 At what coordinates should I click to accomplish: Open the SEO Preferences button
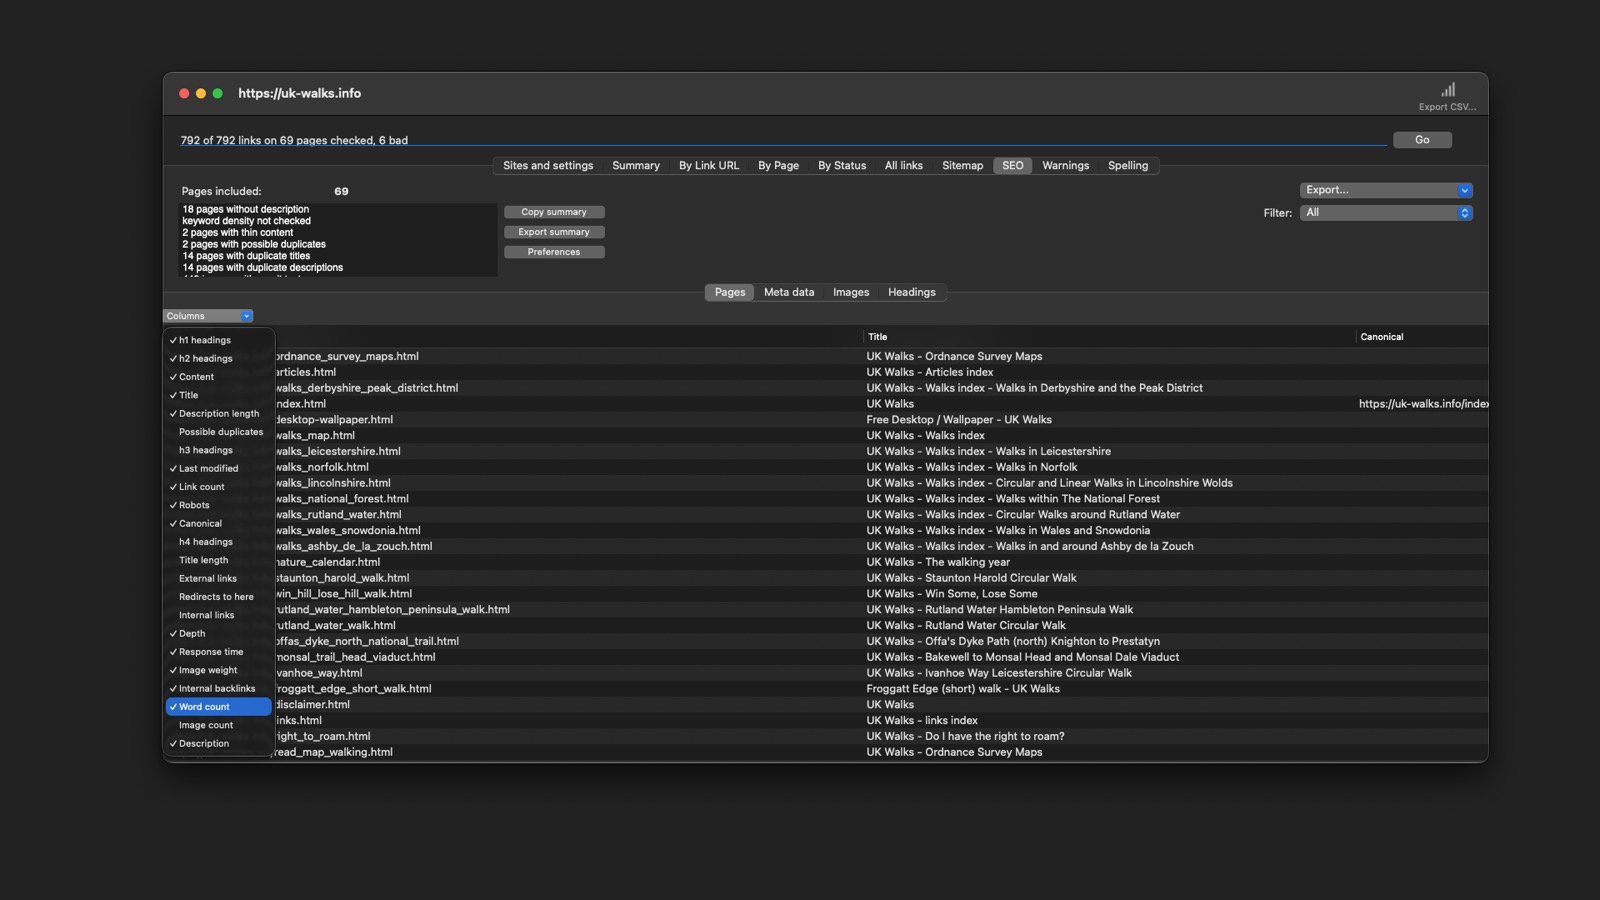pos(554,252)
